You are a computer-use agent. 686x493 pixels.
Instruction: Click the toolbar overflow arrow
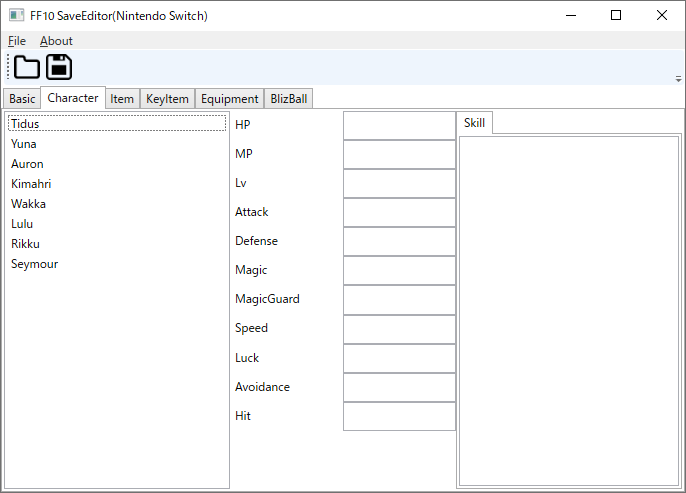coord(678,79)
